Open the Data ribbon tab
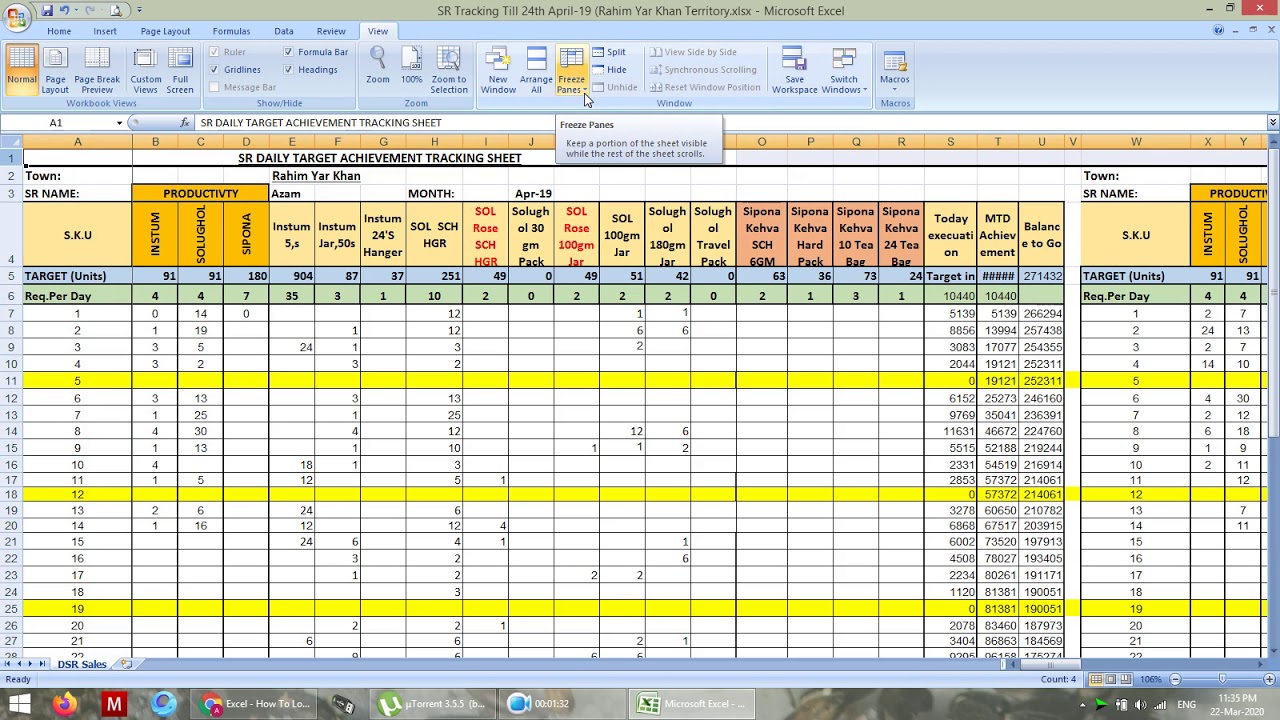 point(284,31)
